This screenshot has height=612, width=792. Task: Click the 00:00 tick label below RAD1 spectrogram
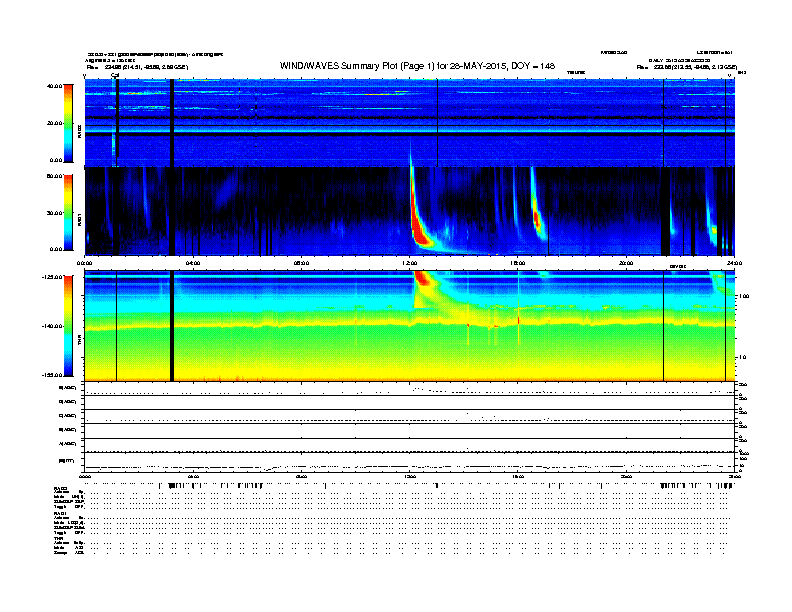click(84, 263)
